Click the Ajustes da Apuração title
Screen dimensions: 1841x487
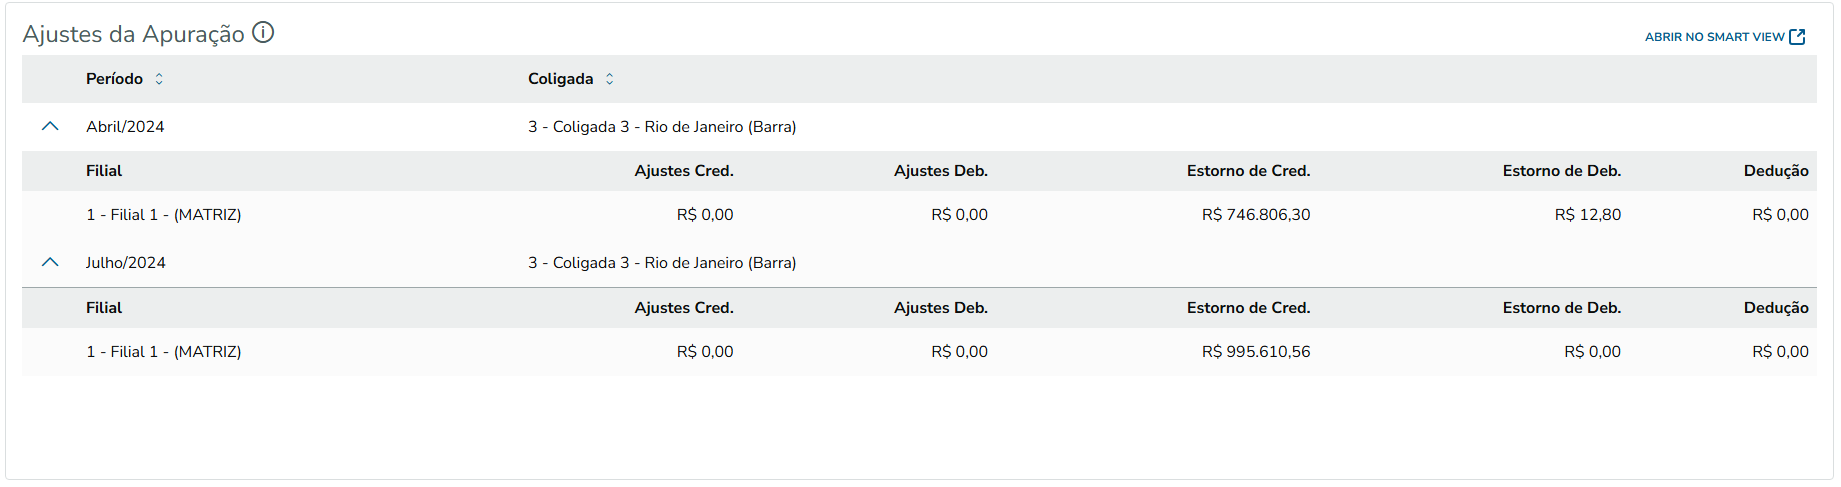pos(133,34)
